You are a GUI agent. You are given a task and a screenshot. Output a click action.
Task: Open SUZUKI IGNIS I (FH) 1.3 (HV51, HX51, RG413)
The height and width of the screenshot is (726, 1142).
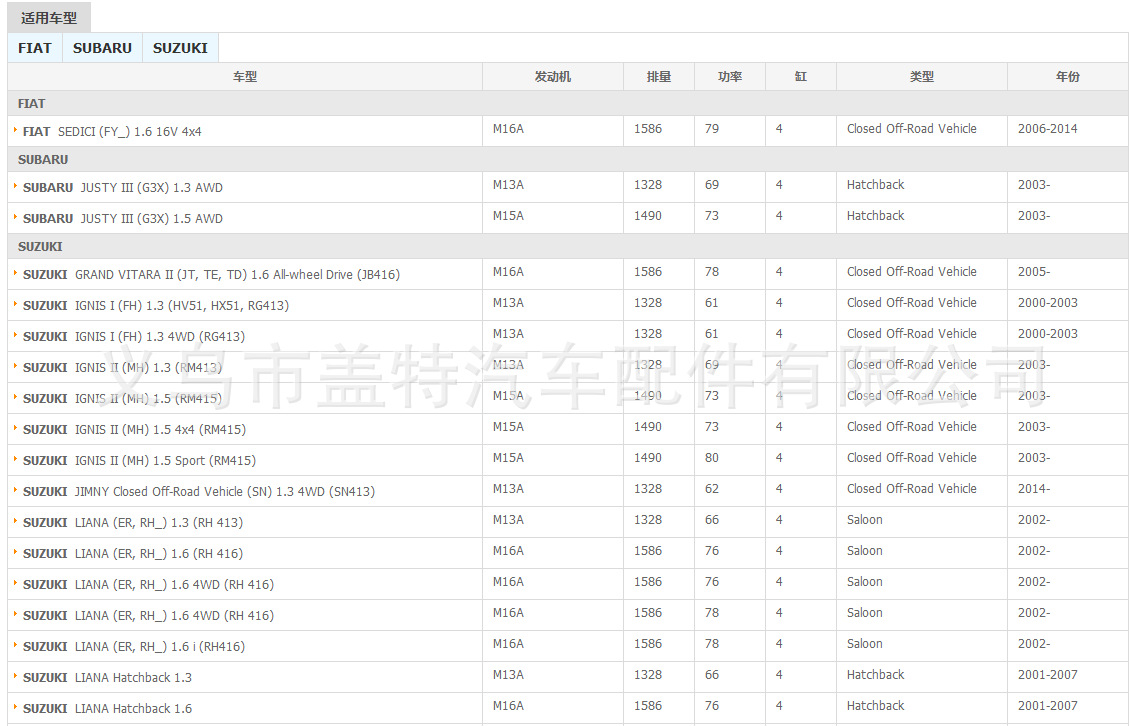pyautogui.click(x=156, y=306)
